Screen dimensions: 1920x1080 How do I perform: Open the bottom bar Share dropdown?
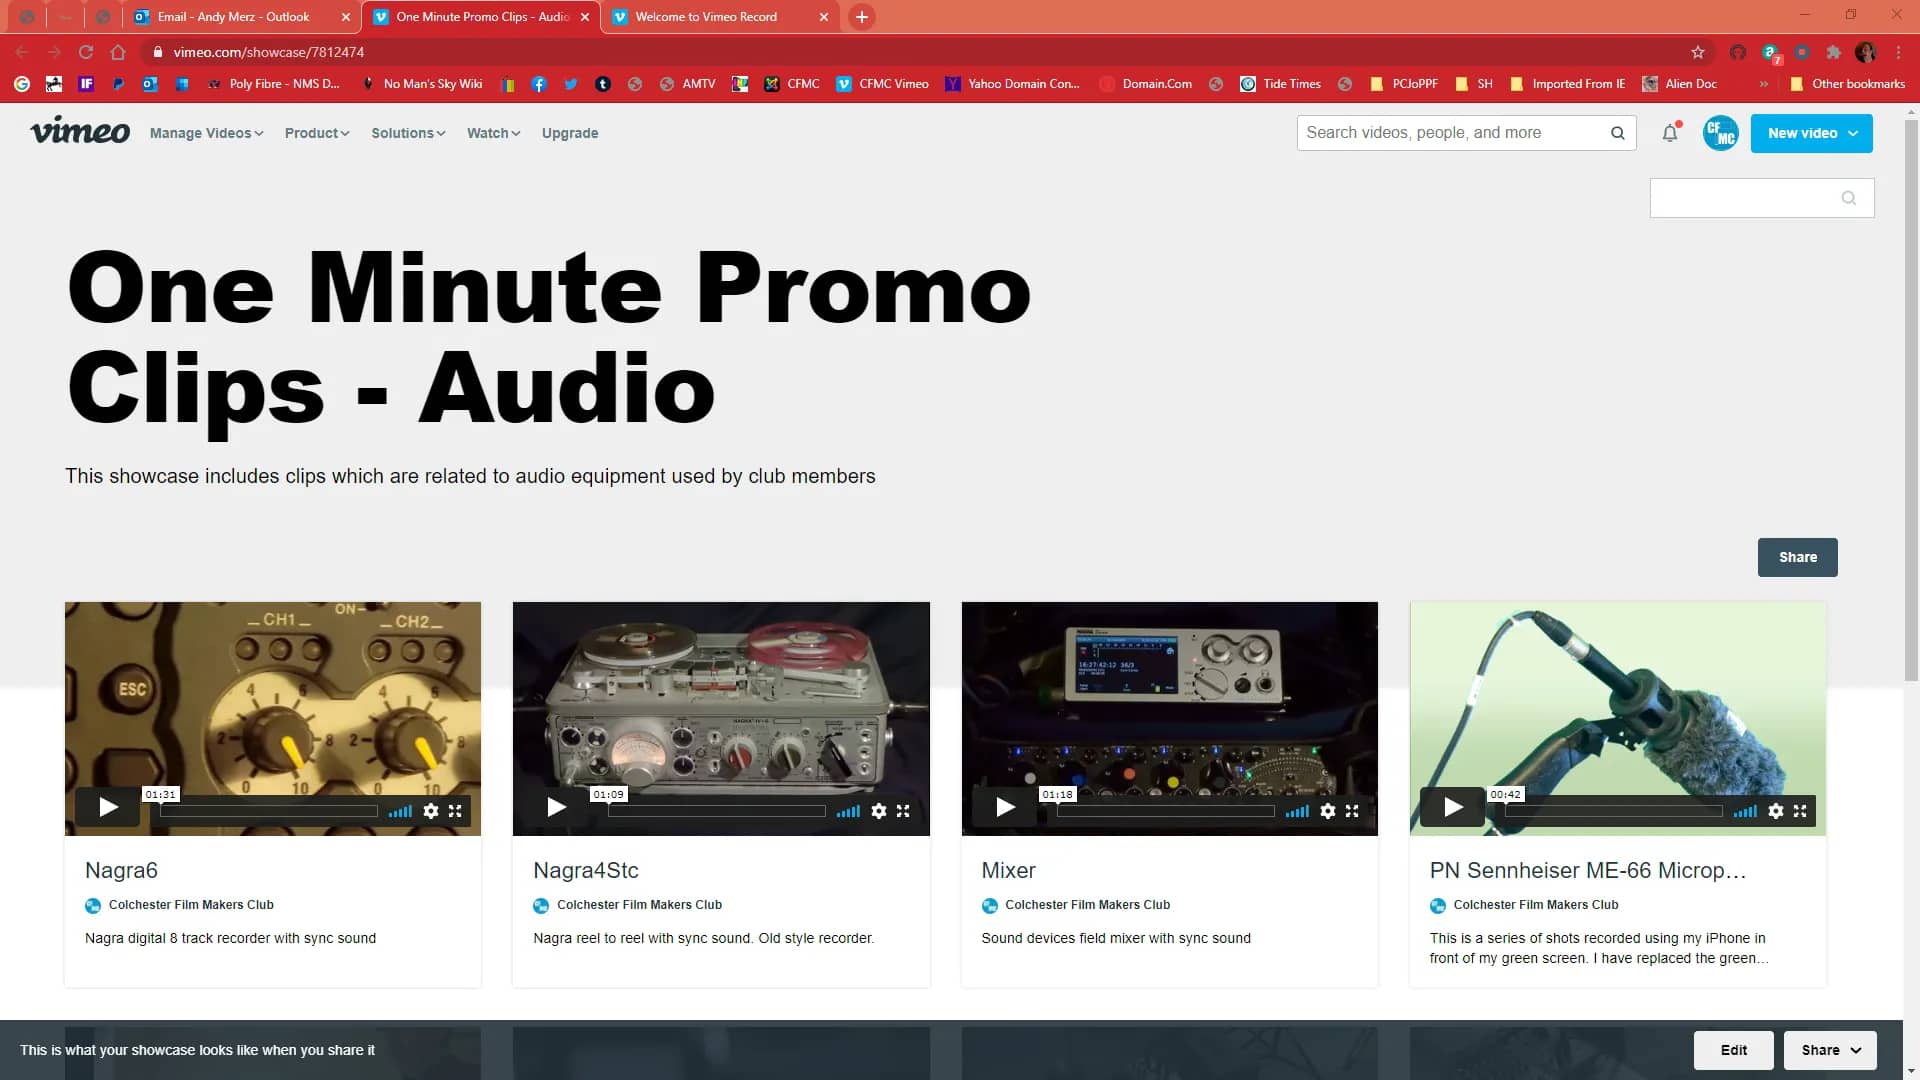1830,1050
